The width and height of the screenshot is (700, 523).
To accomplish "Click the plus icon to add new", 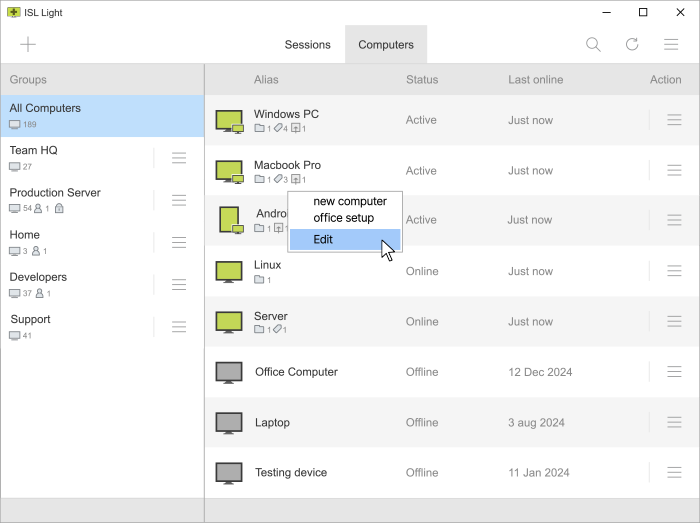I will tap(28, 44).
